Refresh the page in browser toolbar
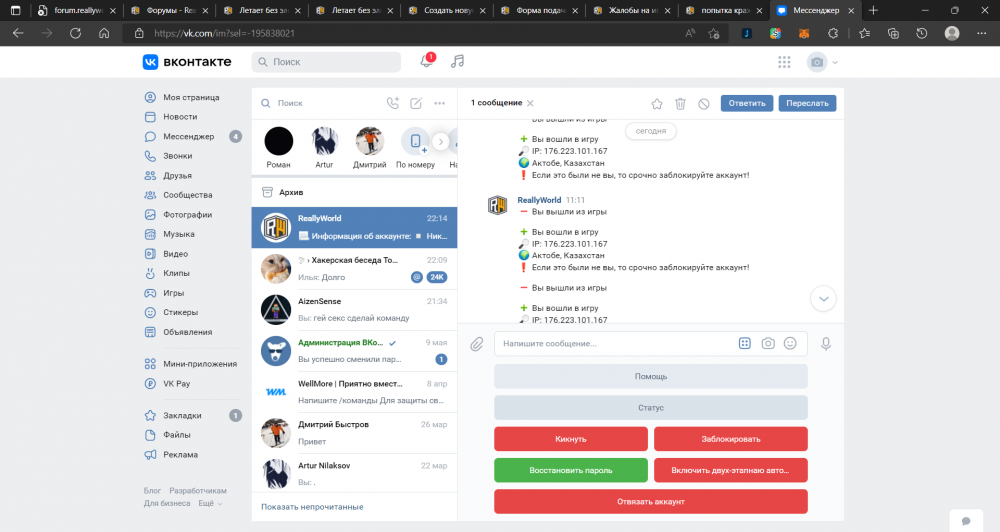The height and width of the screenshot is (532, 1000). tap(75, 33)
